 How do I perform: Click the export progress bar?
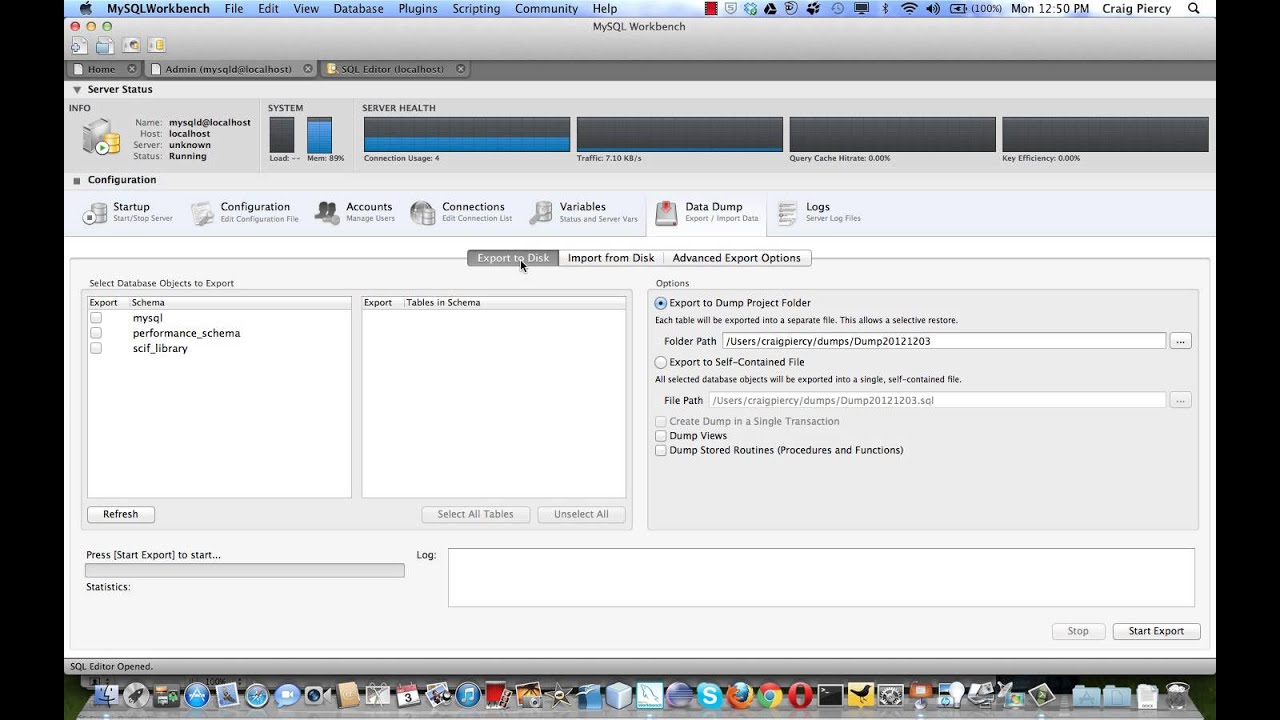[245, 571]
